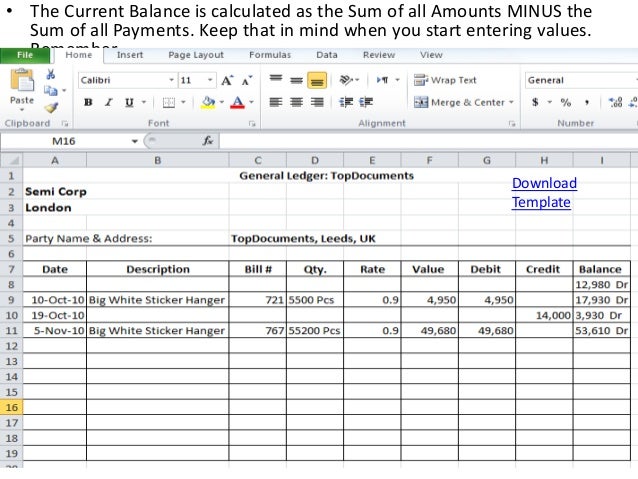Screen dimensions: 638x479
Task: Expand the Merge & Center dropdown arrow
Action: pyautogui.click(x=511, y=102)
